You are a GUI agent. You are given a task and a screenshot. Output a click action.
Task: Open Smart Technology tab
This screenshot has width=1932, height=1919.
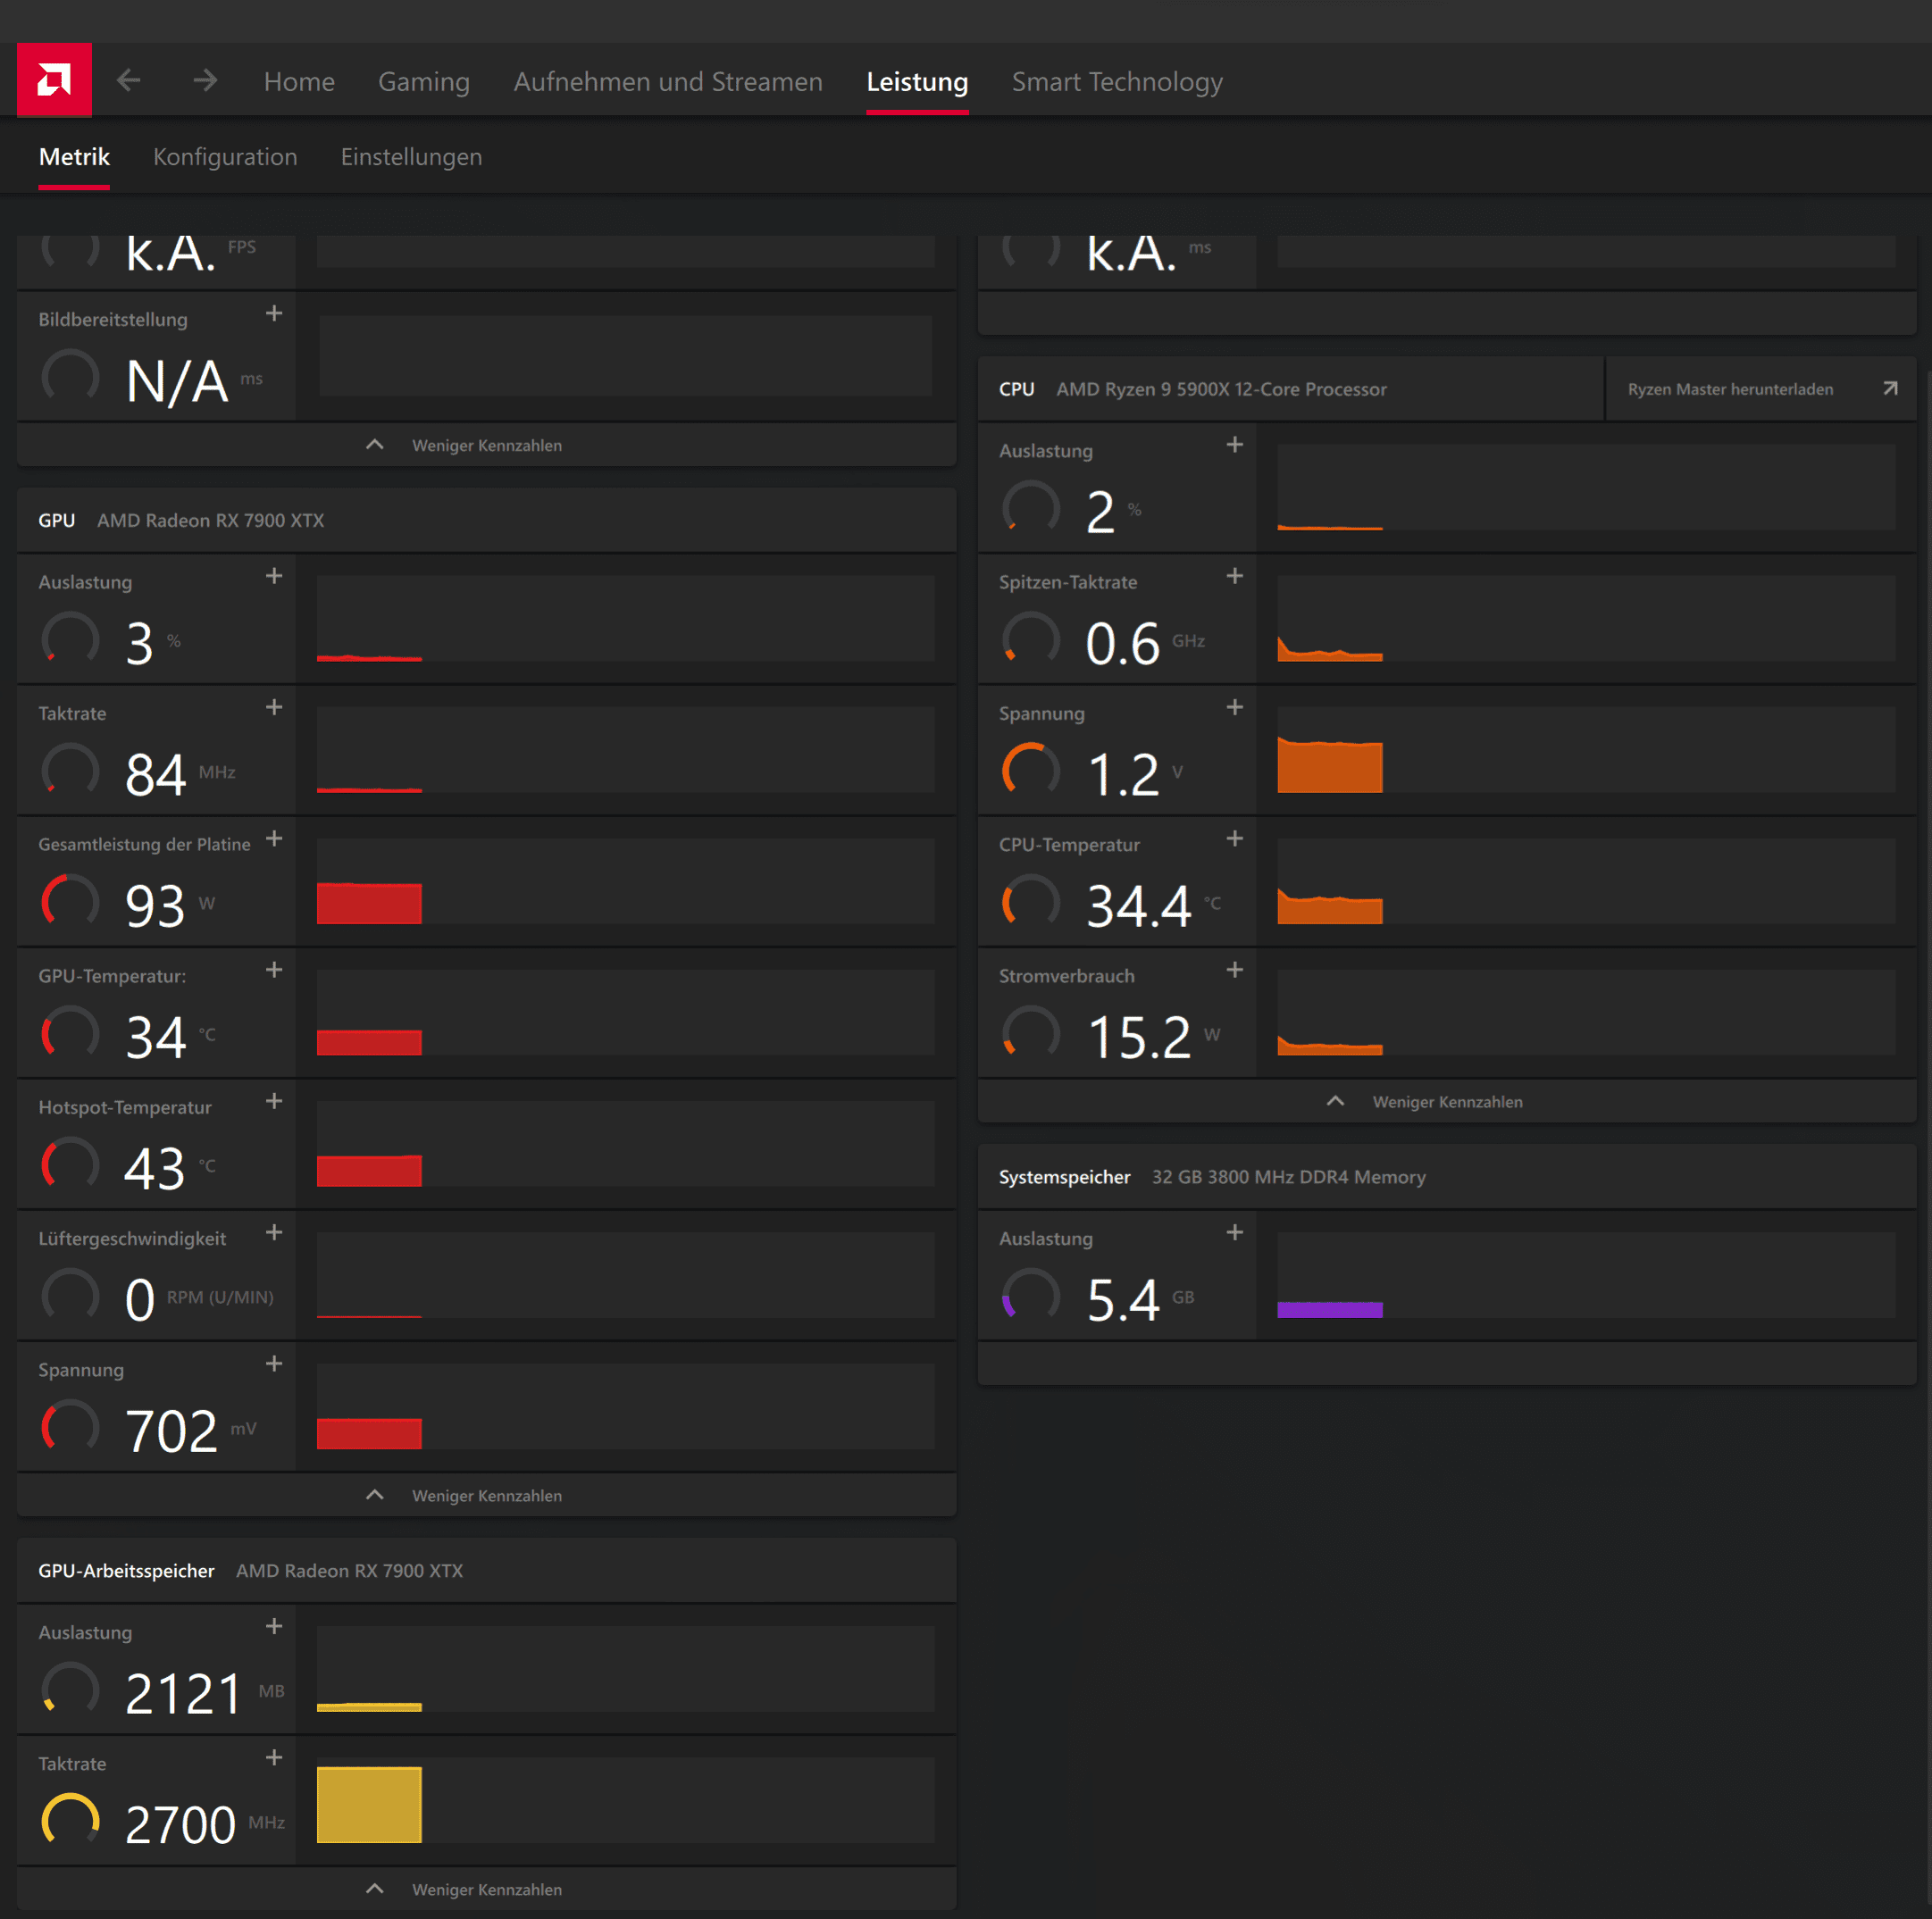[x=1117, y=82]
